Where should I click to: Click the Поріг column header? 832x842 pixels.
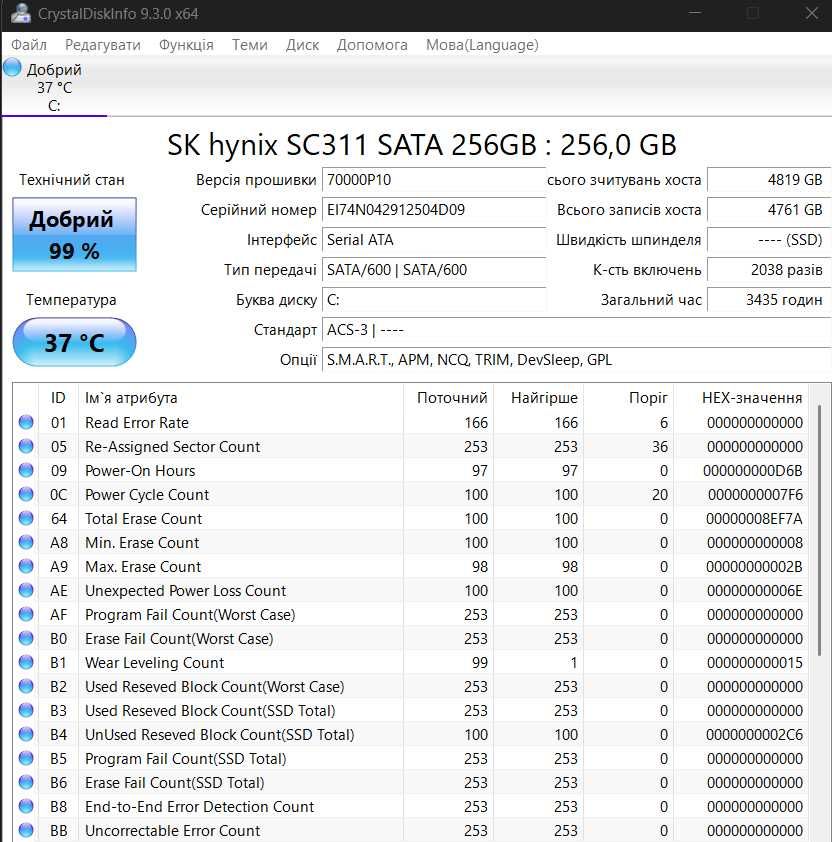click(628, 398)
